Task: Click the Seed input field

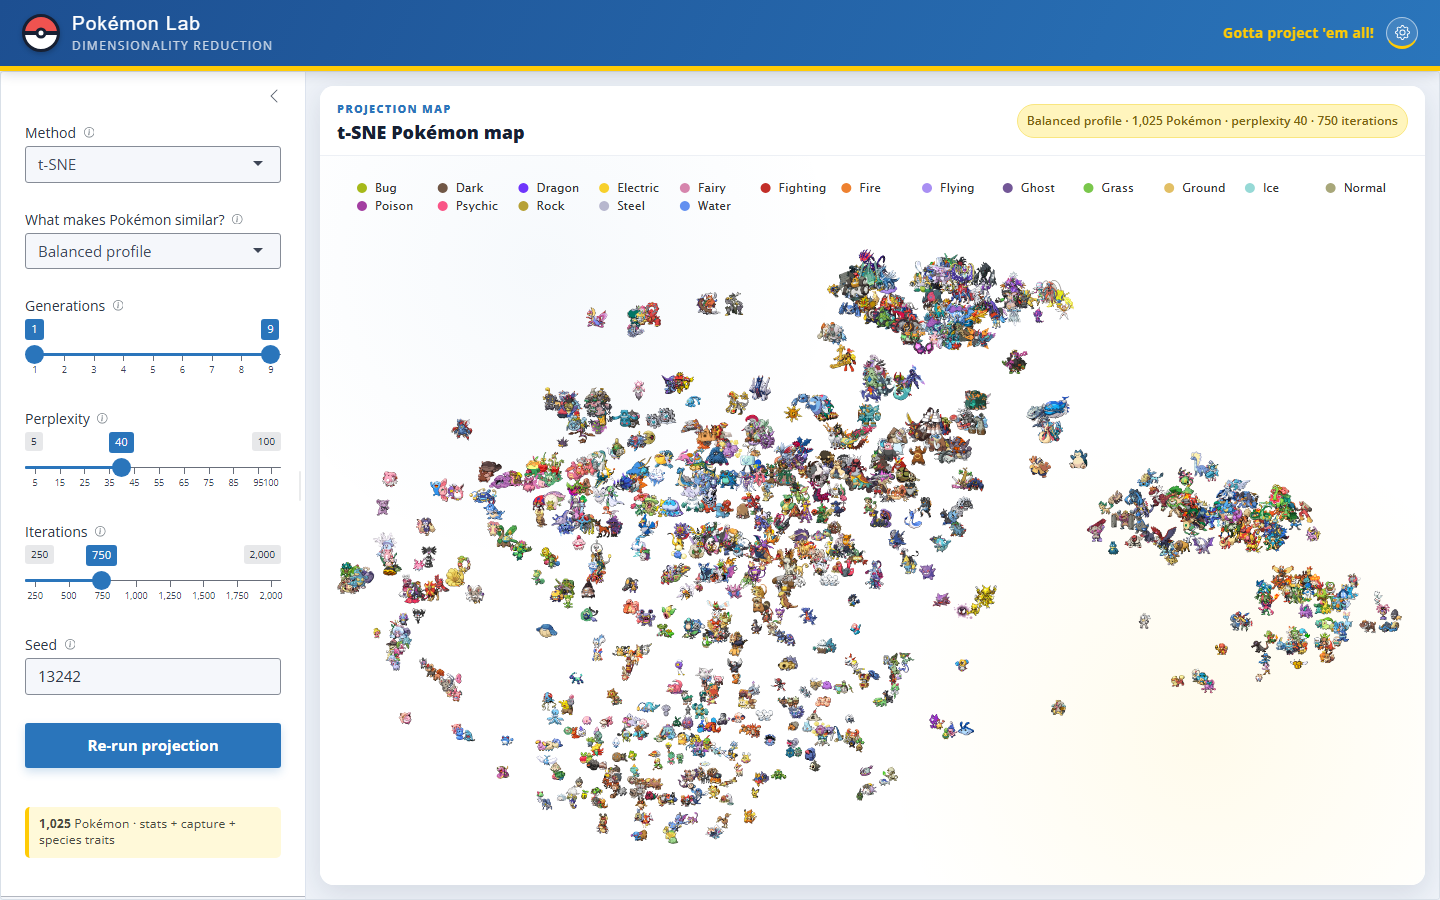Action: (x=153, y=677)
